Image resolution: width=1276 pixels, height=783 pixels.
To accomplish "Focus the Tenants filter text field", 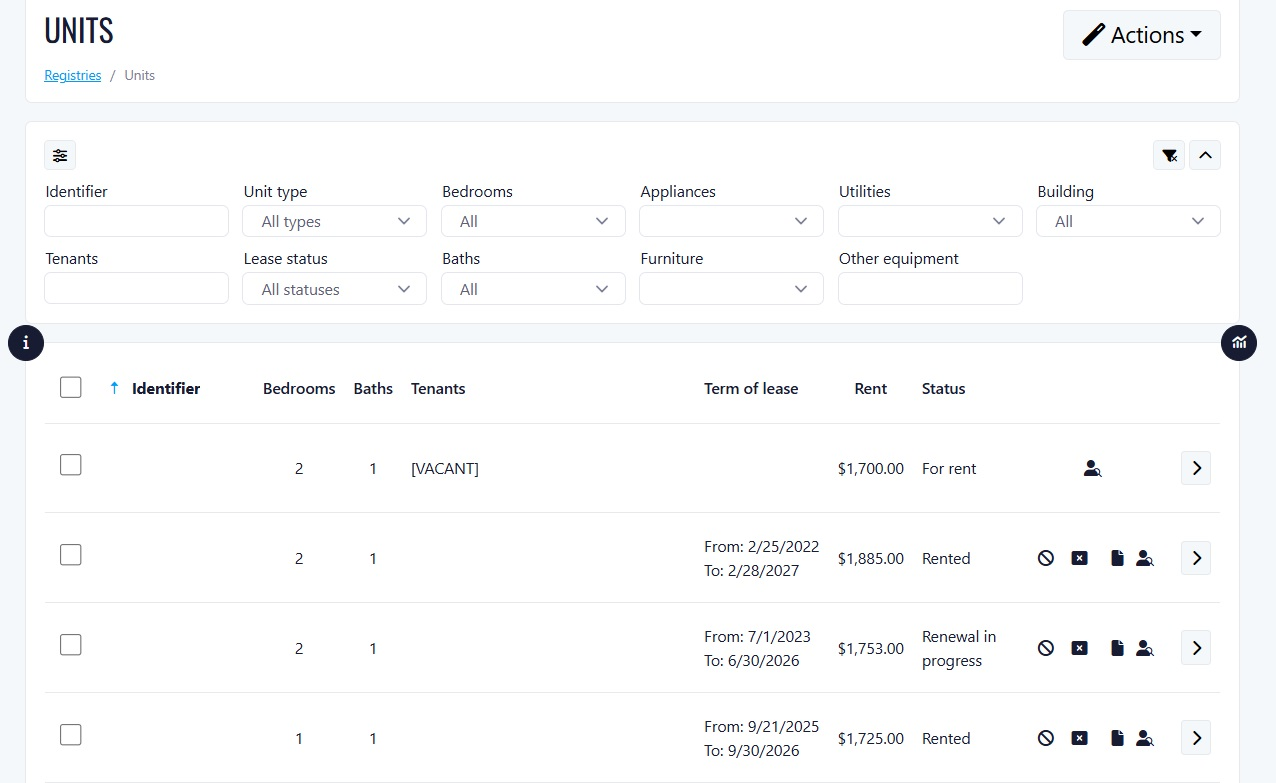I will pos(136,289).
